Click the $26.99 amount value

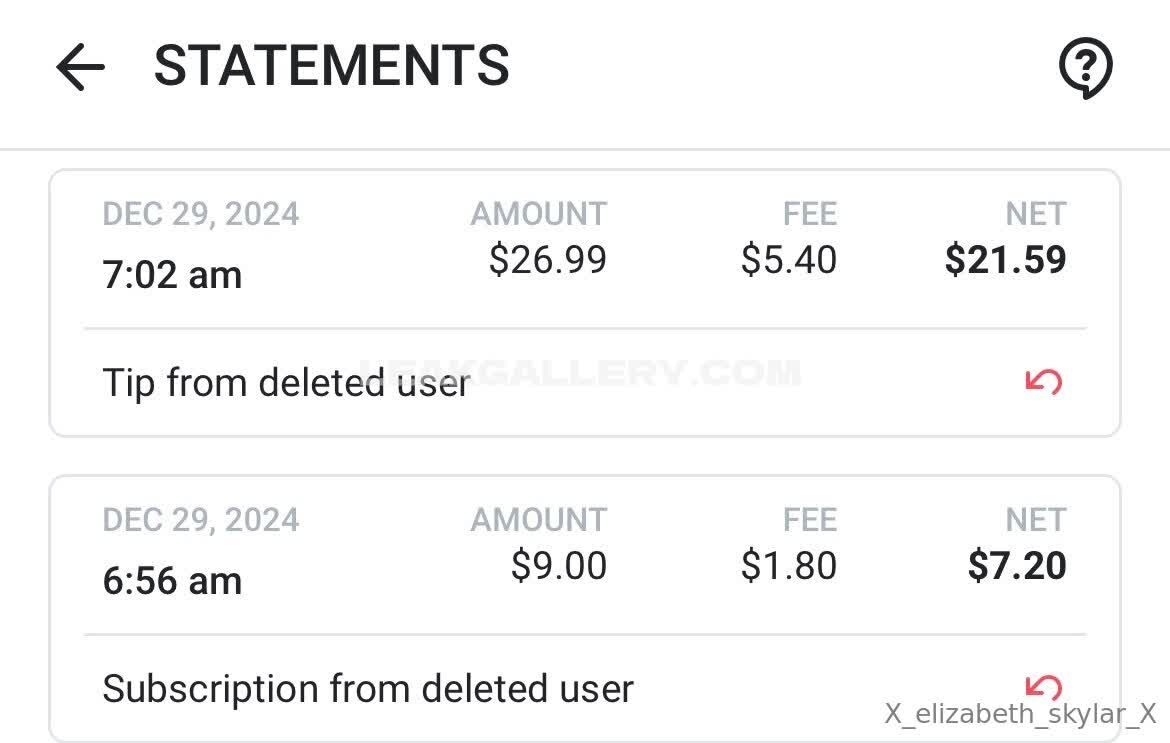point(547,260)
